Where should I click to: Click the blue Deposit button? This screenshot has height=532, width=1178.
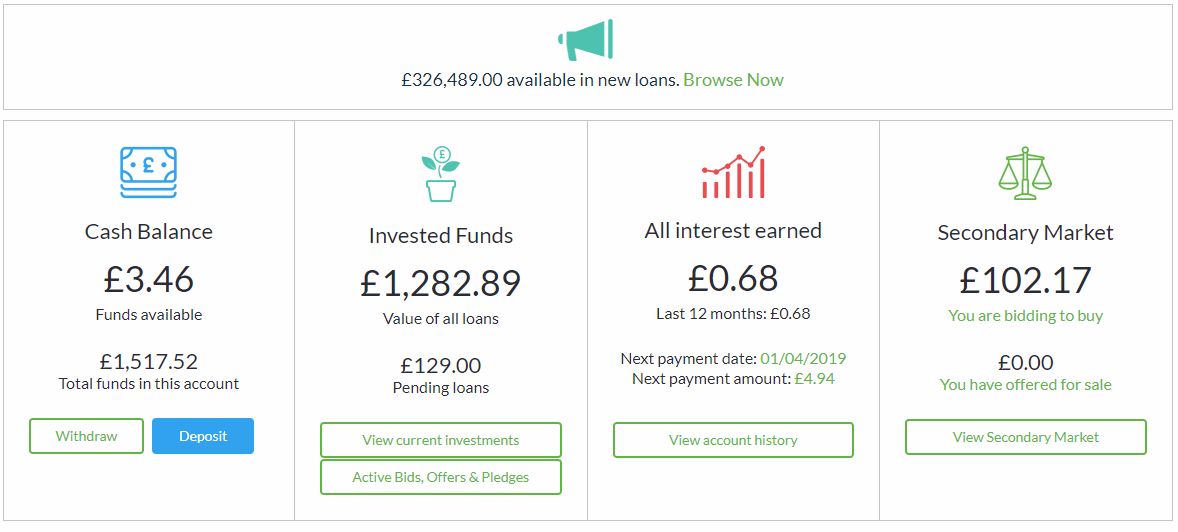click(x=203, y=436)
